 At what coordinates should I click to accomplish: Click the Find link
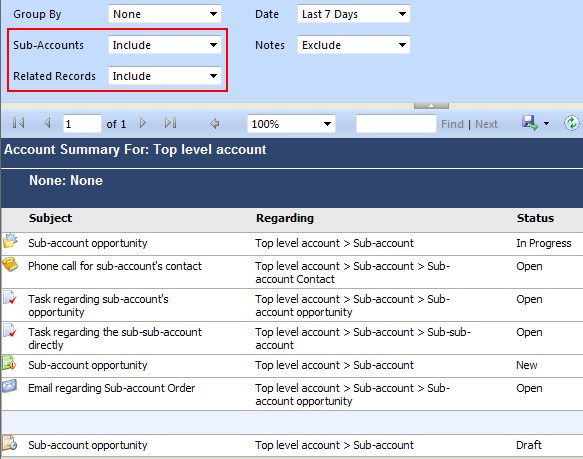tap(452, 124)
